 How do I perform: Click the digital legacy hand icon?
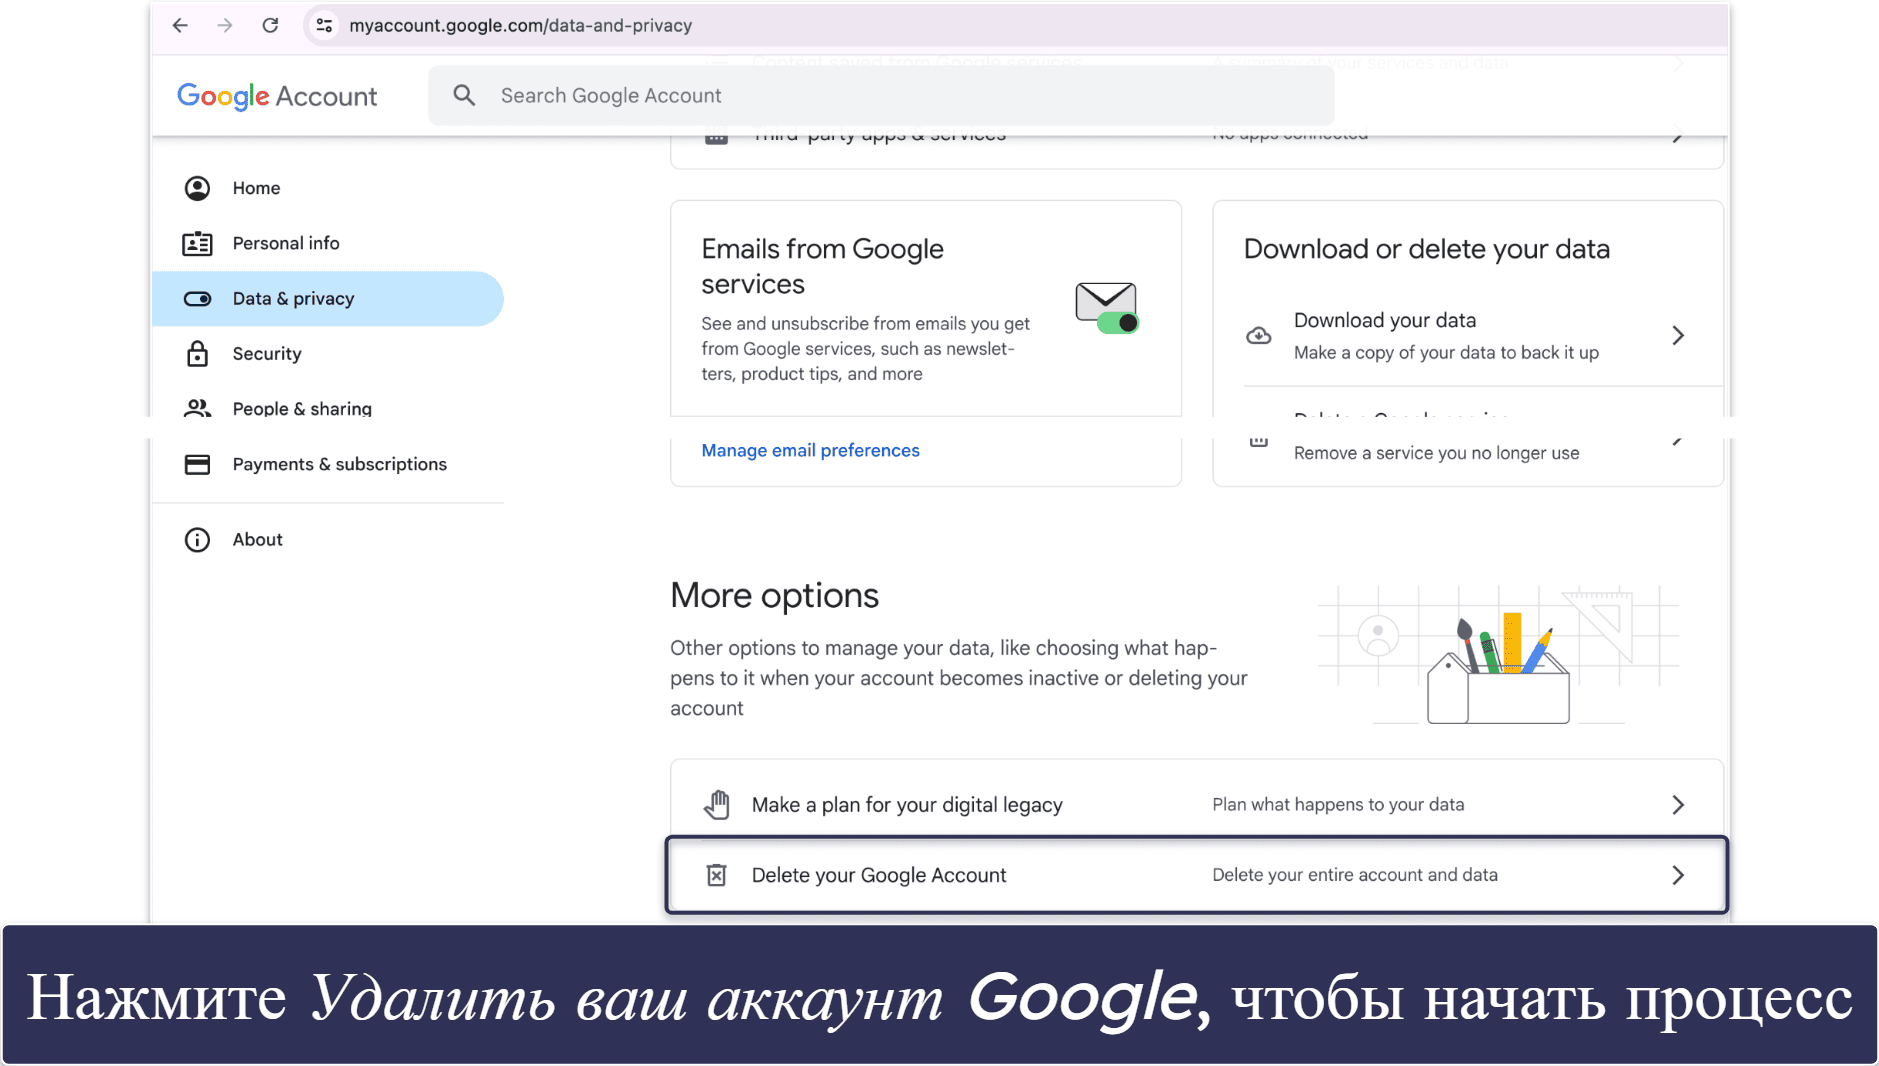pyautogui.click(x=717, y=805)
